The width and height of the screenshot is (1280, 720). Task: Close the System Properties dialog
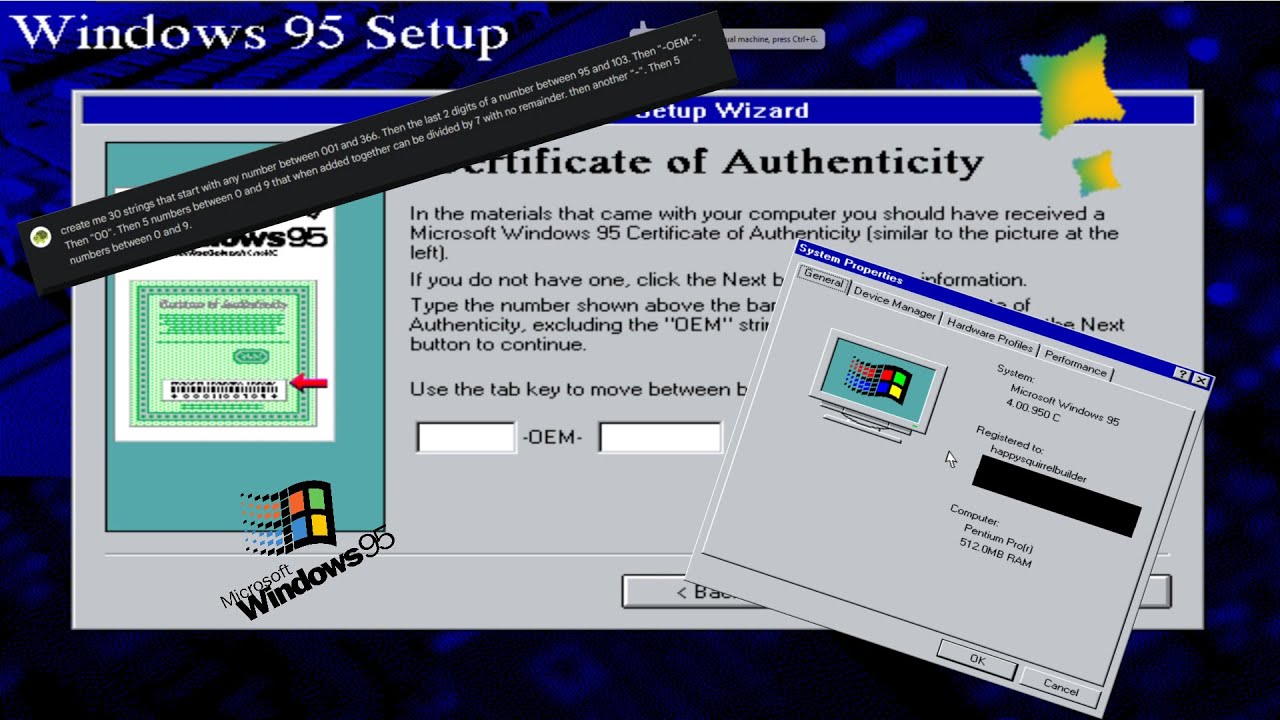tap(1201, 381)
